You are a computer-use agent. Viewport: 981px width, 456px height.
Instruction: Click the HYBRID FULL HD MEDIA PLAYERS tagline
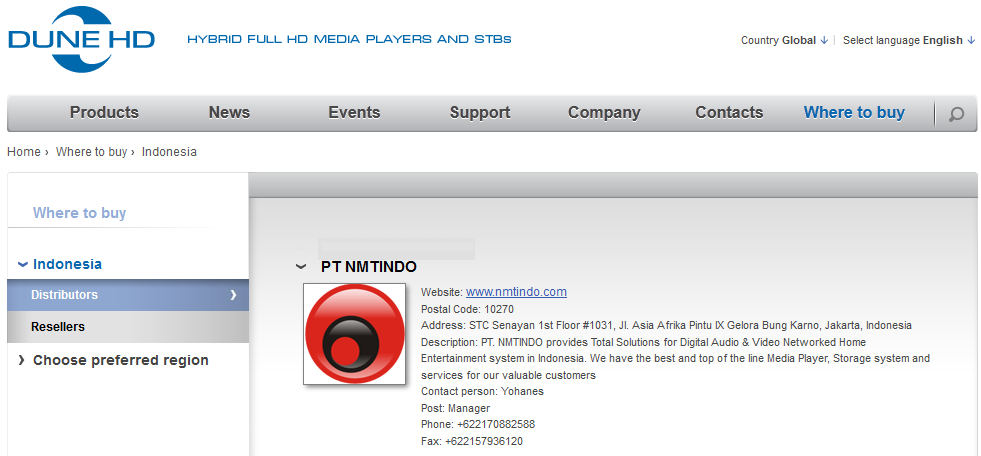coord(349,39)
